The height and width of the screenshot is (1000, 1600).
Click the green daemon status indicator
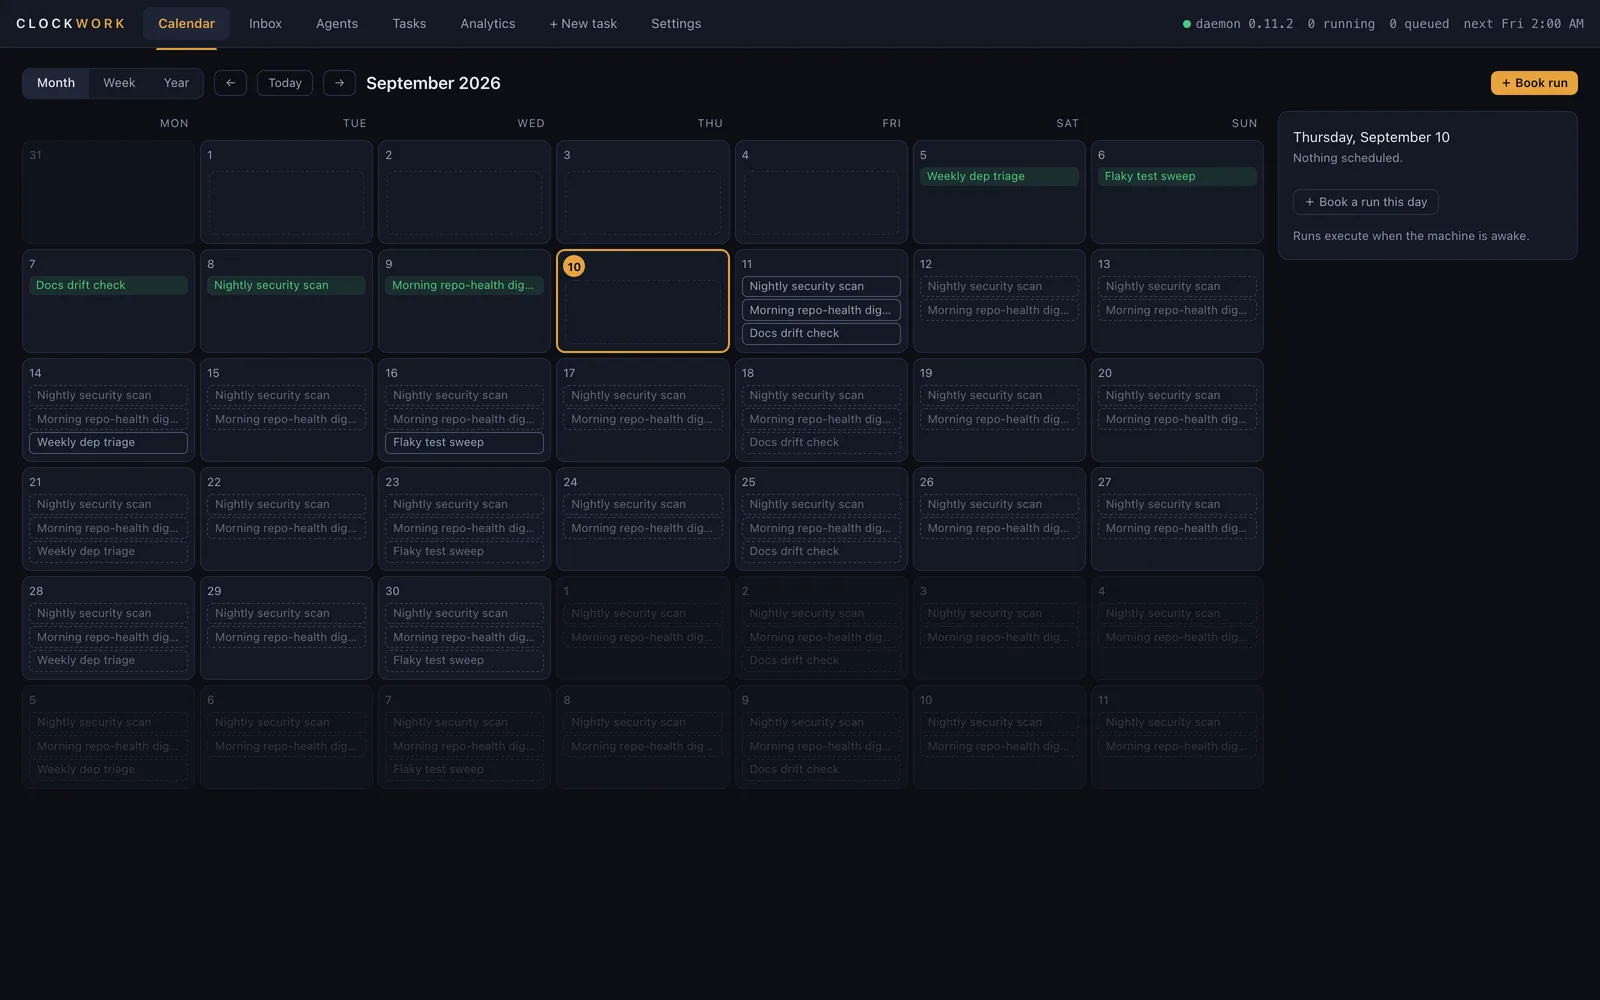(x=1187, y=24)
